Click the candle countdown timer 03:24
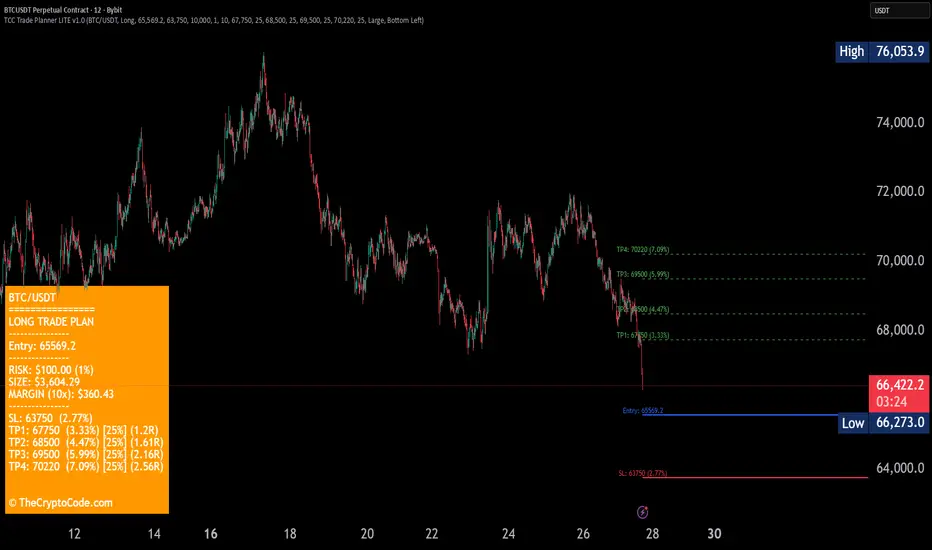The height and width of the screenshot is (550, 932). [x=892, y=402]
